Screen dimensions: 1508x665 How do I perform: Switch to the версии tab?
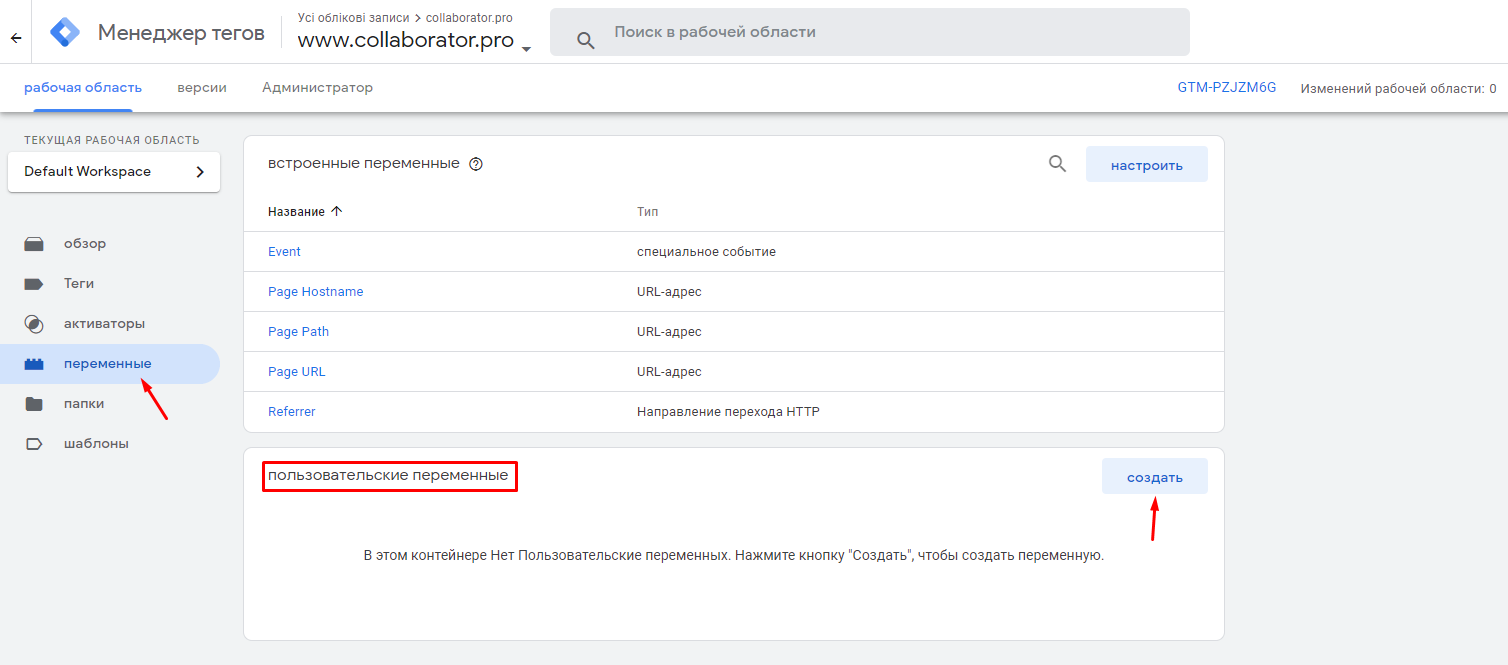[202, 88]
